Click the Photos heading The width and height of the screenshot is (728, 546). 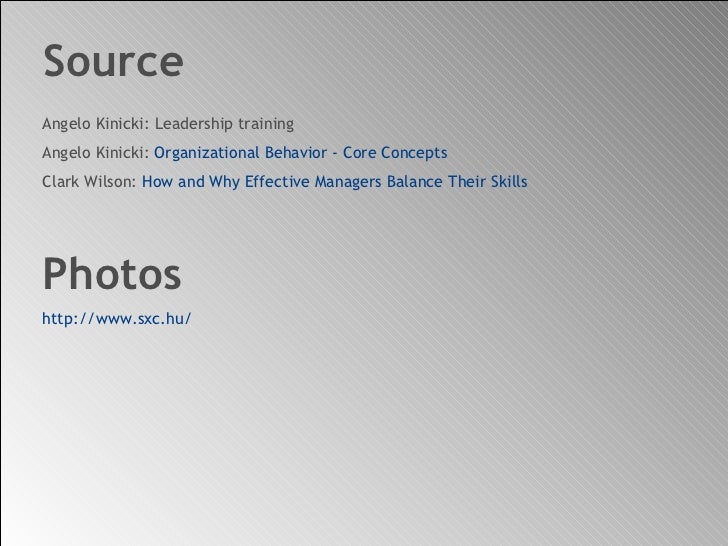tap(111, 273)
